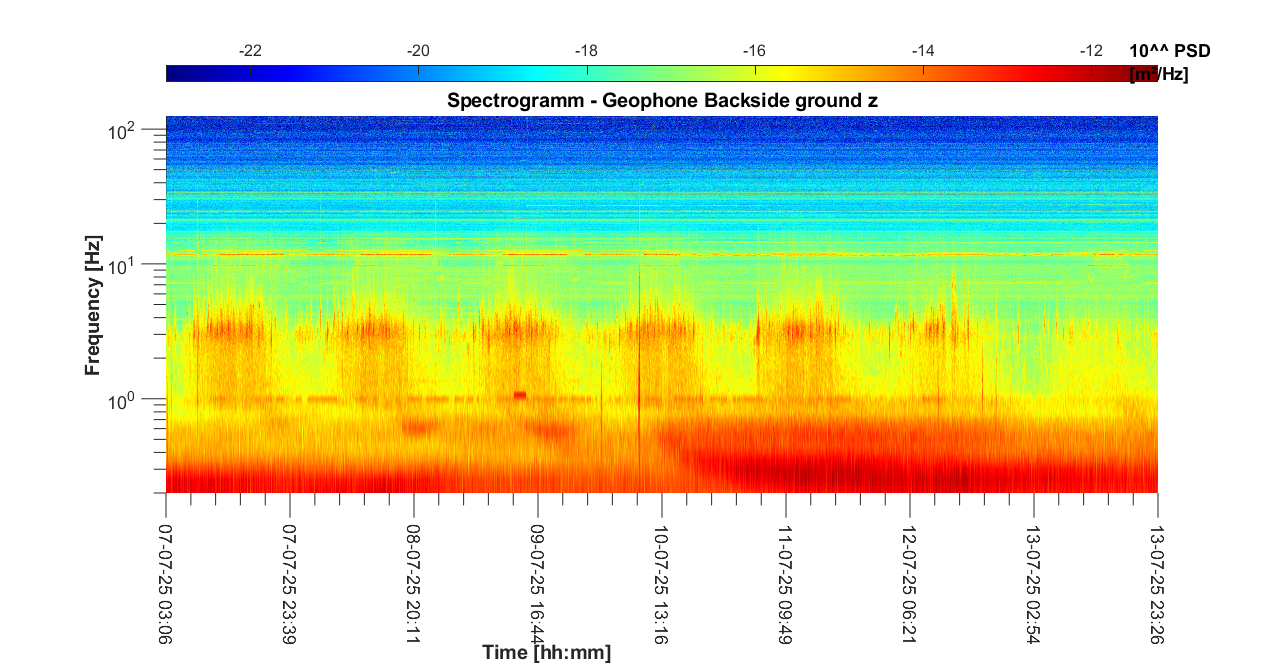Click the -12 colorbar tick label

tap(1091, 51)
